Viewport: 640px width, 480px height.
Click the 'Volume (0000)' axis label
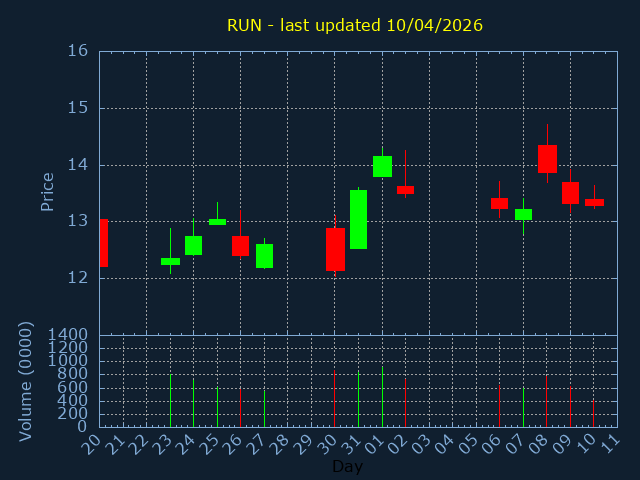pyautogui.click(x=26, y=381)
